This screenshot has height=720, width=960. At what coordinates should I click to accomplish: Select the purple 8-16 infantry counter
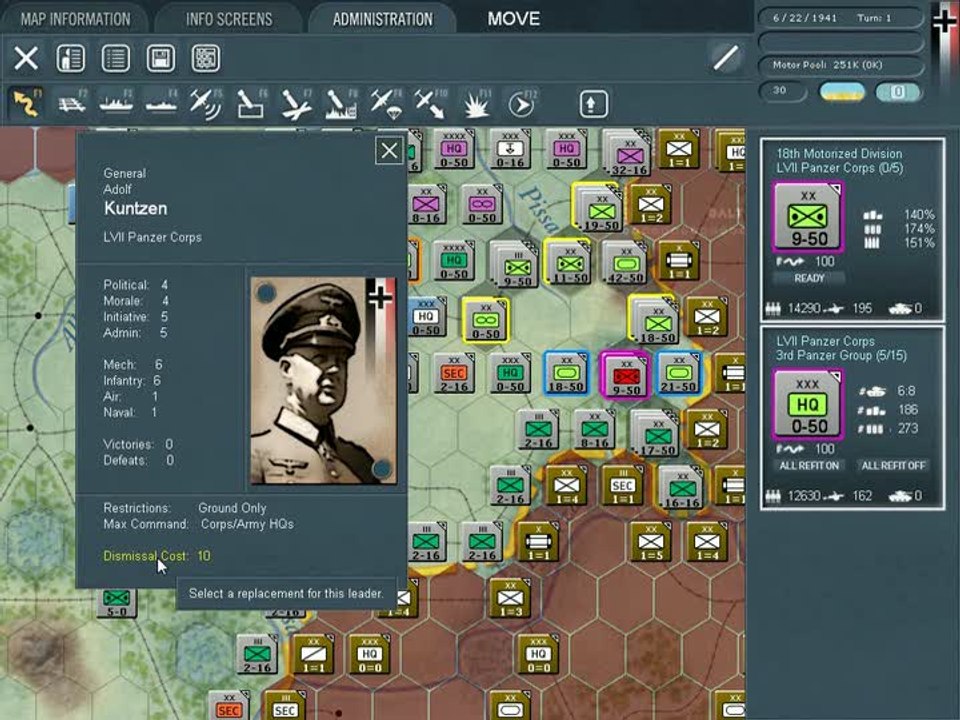pyautogui.click(x=426, y=205)
